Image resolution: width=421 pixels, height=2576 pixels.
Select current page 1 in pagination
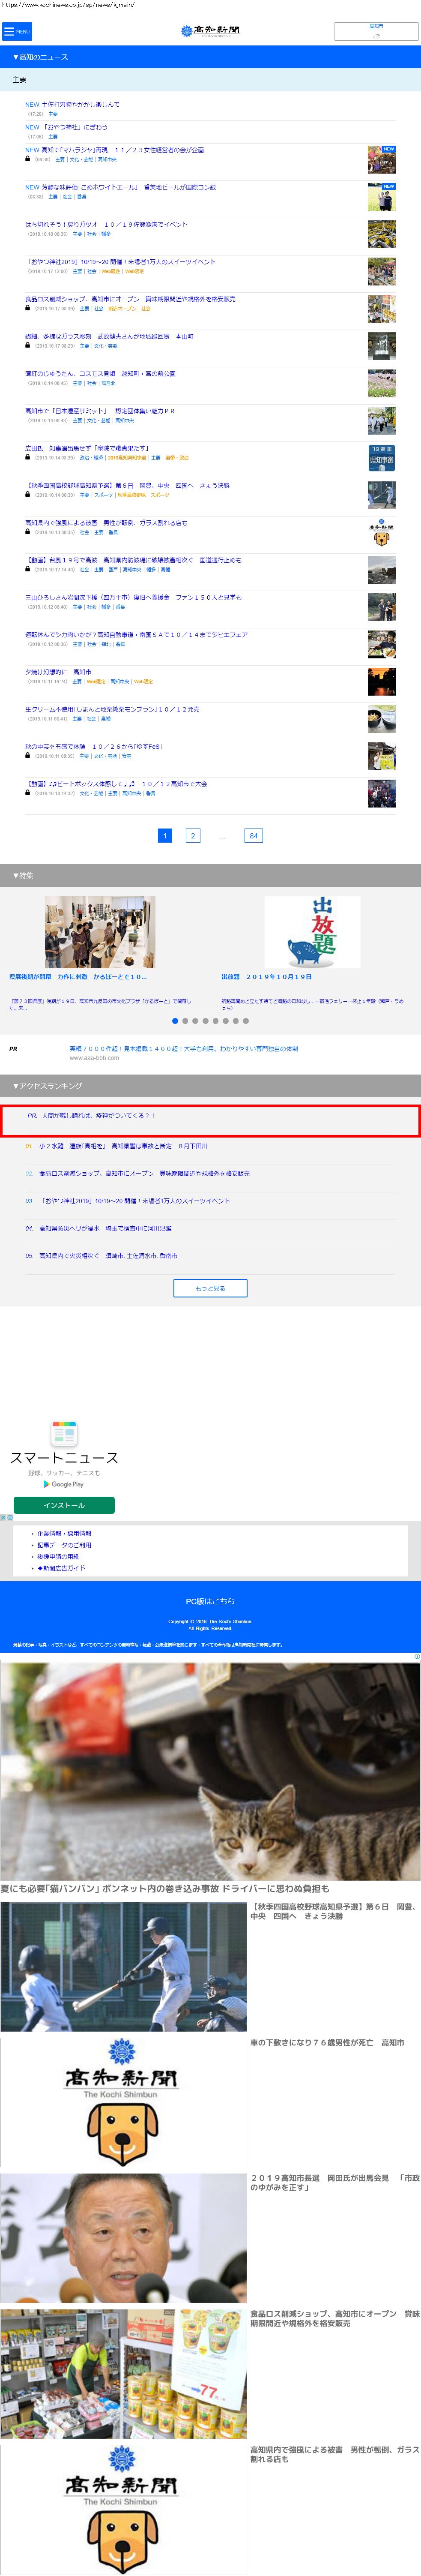(x=165, y=835)
